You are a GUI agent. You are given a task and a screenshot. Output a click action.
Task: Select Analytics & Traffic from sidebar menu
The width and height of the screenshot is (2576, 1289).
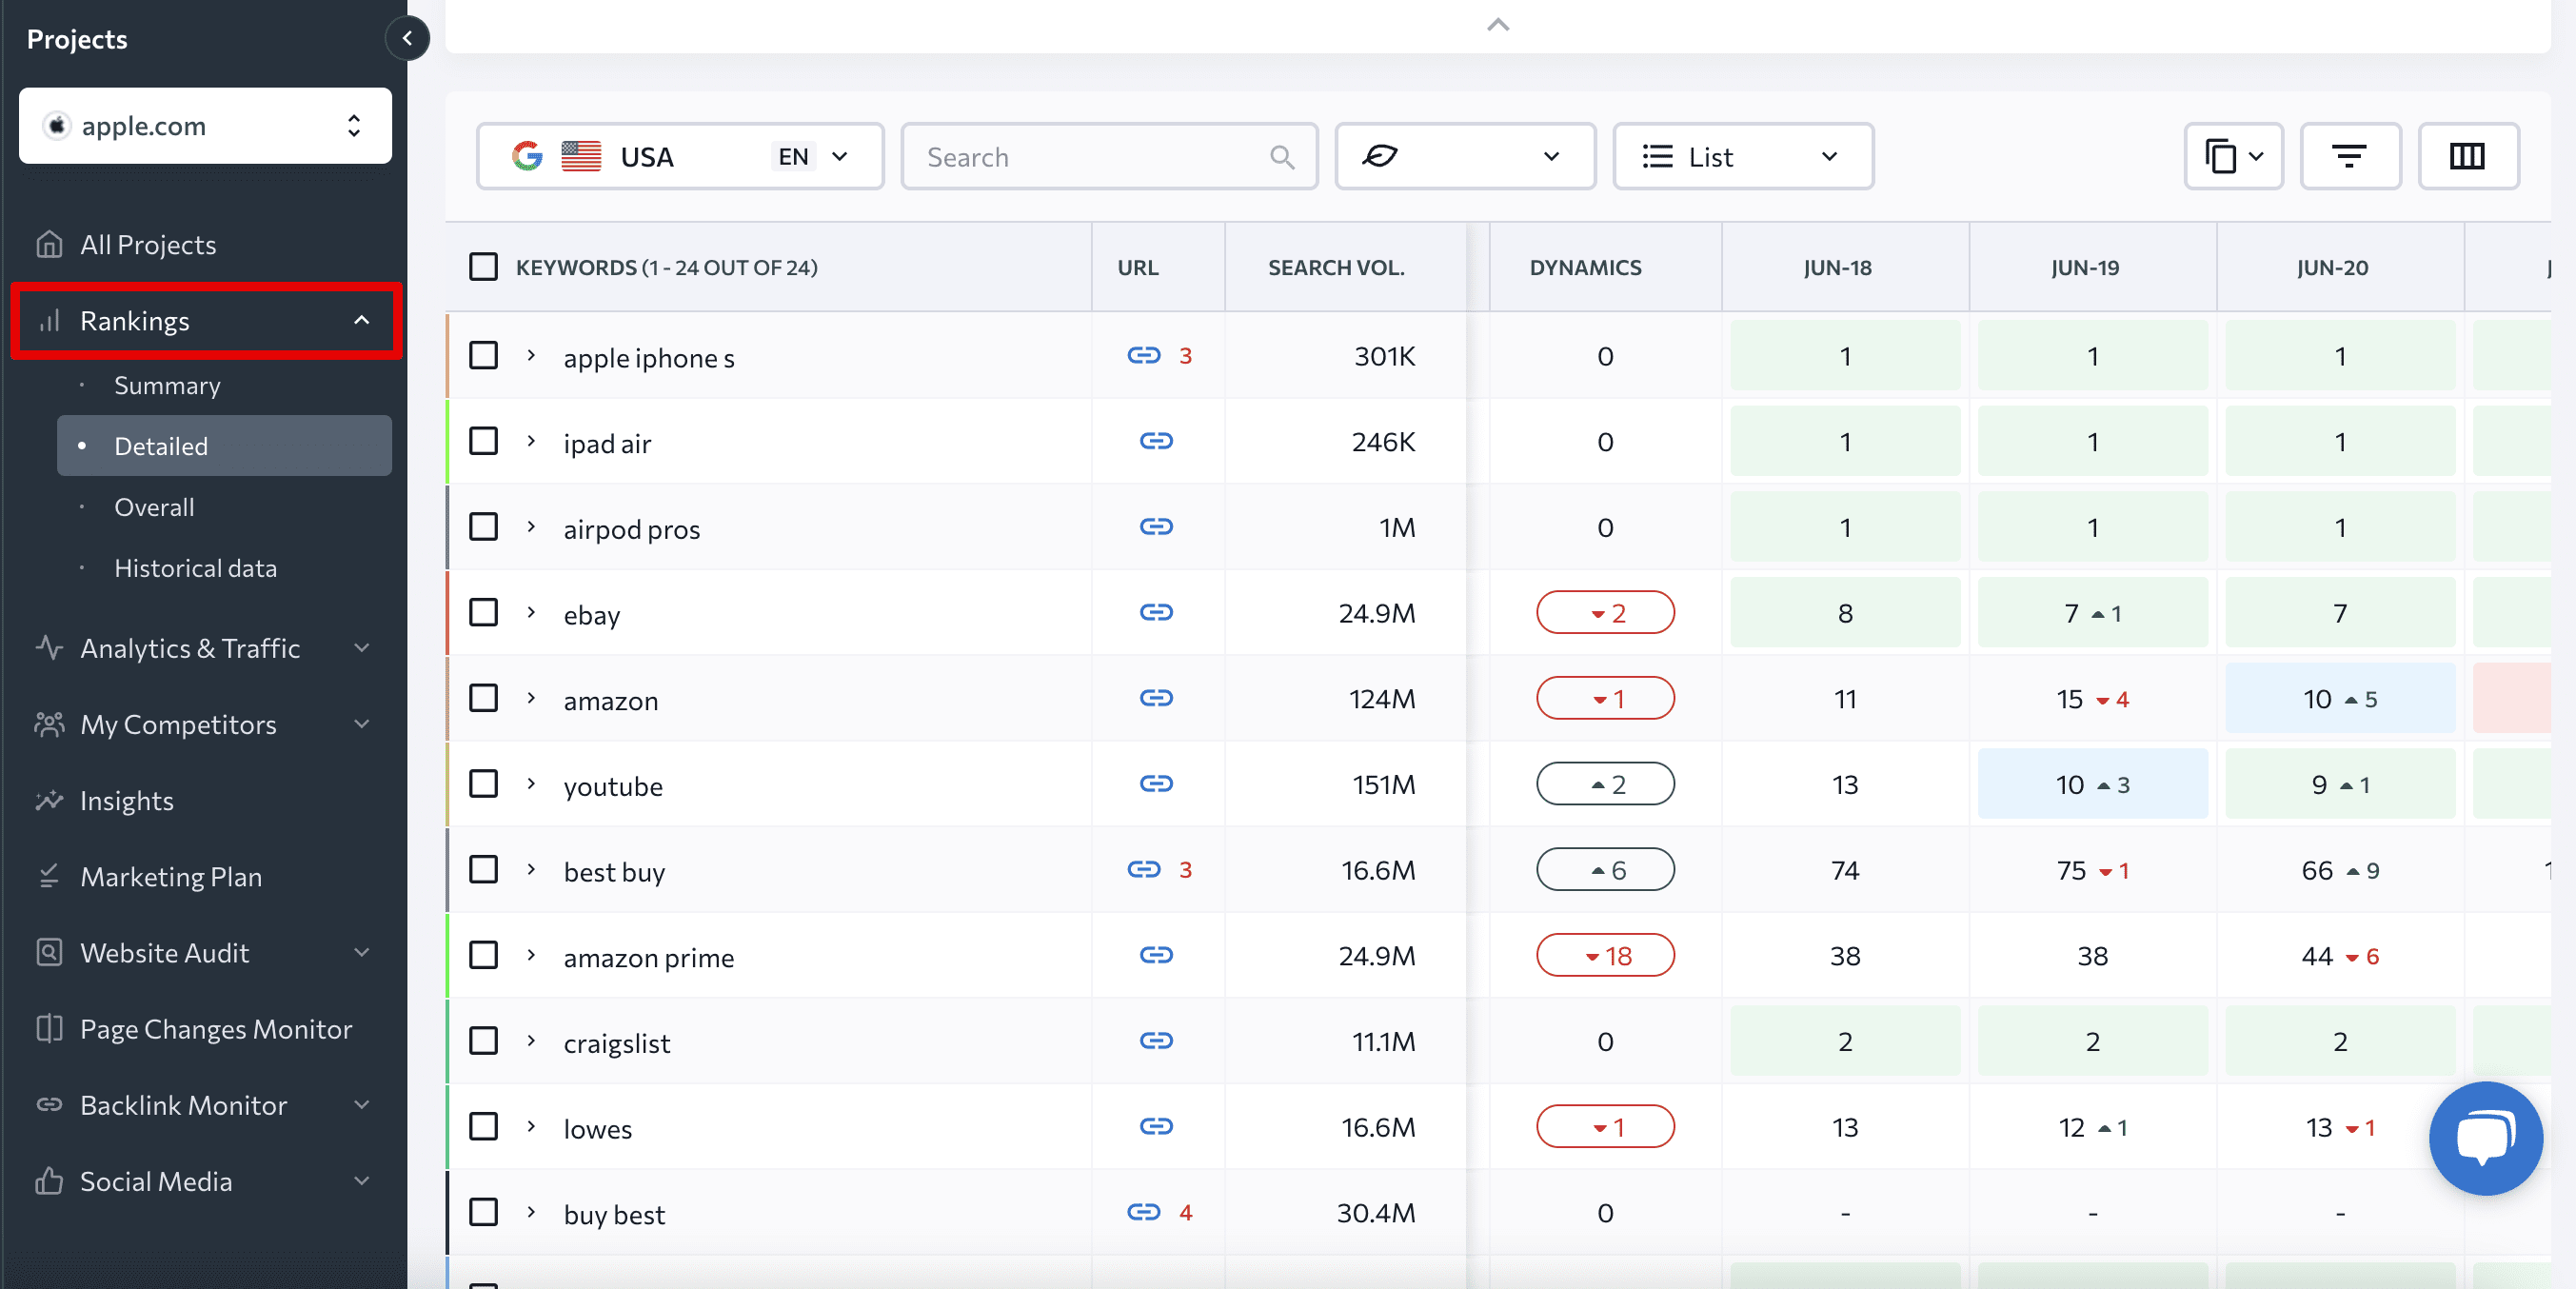point(189,646)
